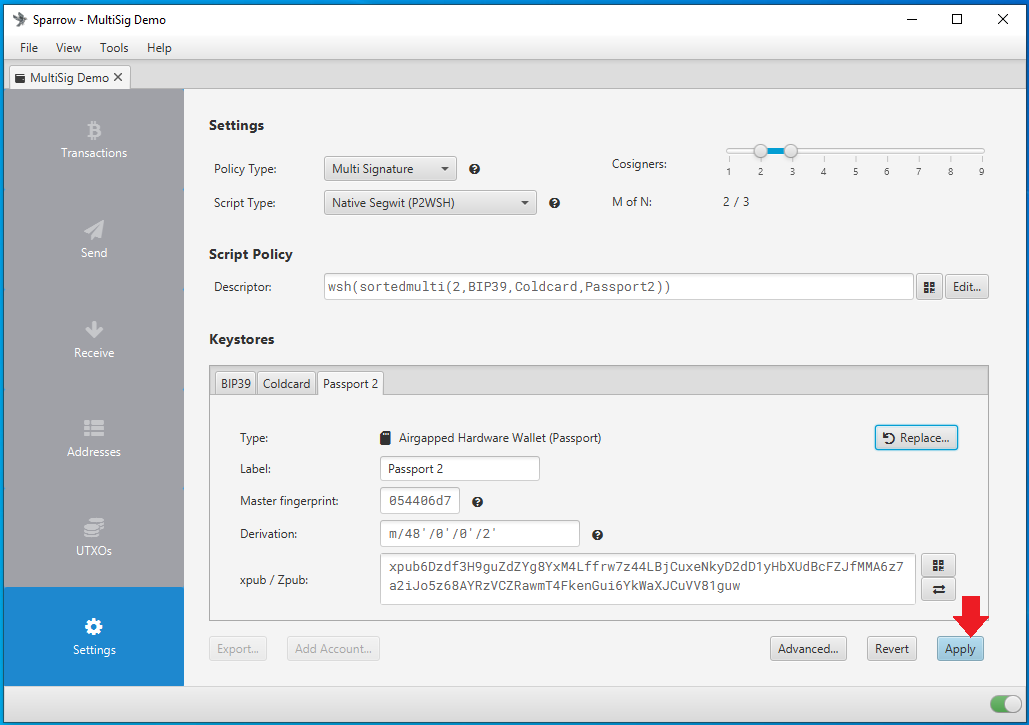1029x725 pixels.
Task: Set cosigners slider to tick 5
Action: [855, 152]
